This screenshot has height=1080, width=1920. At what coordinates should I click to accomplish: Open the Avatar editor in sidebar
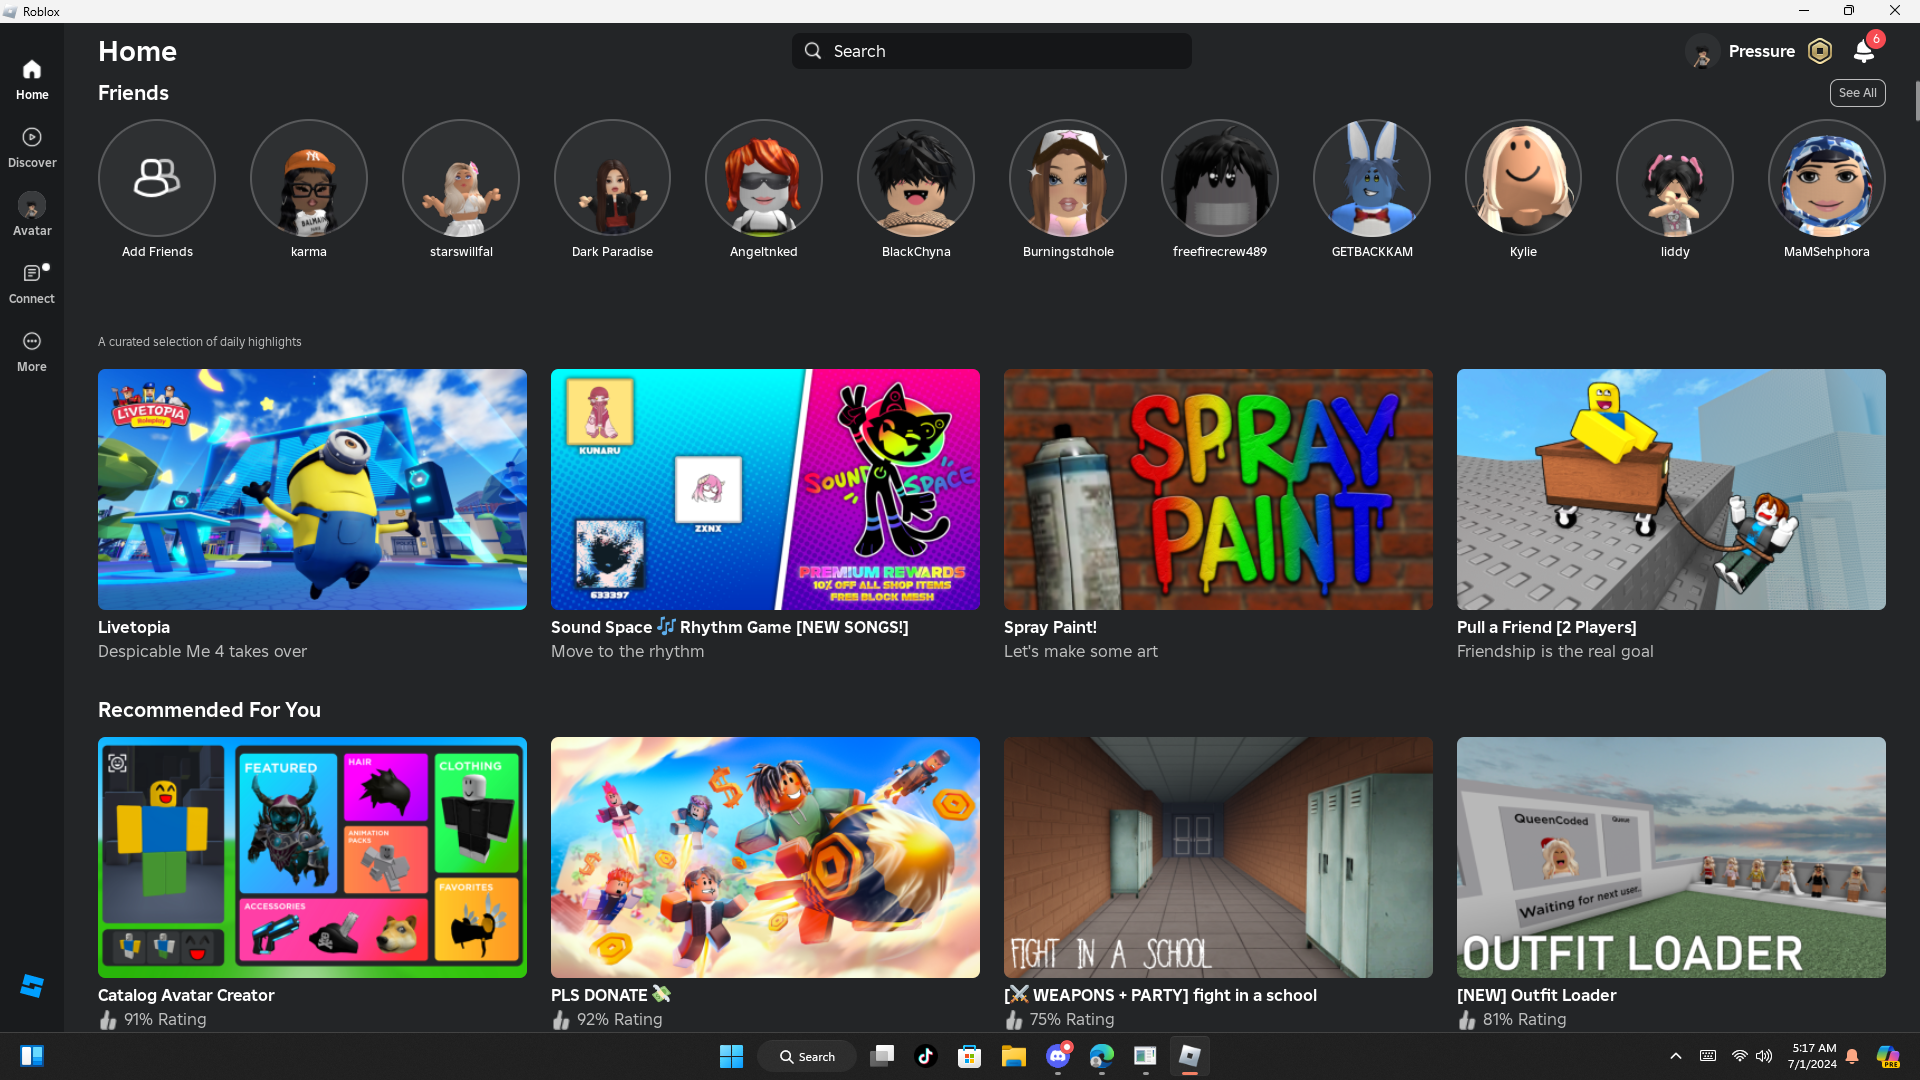(32, 215)
